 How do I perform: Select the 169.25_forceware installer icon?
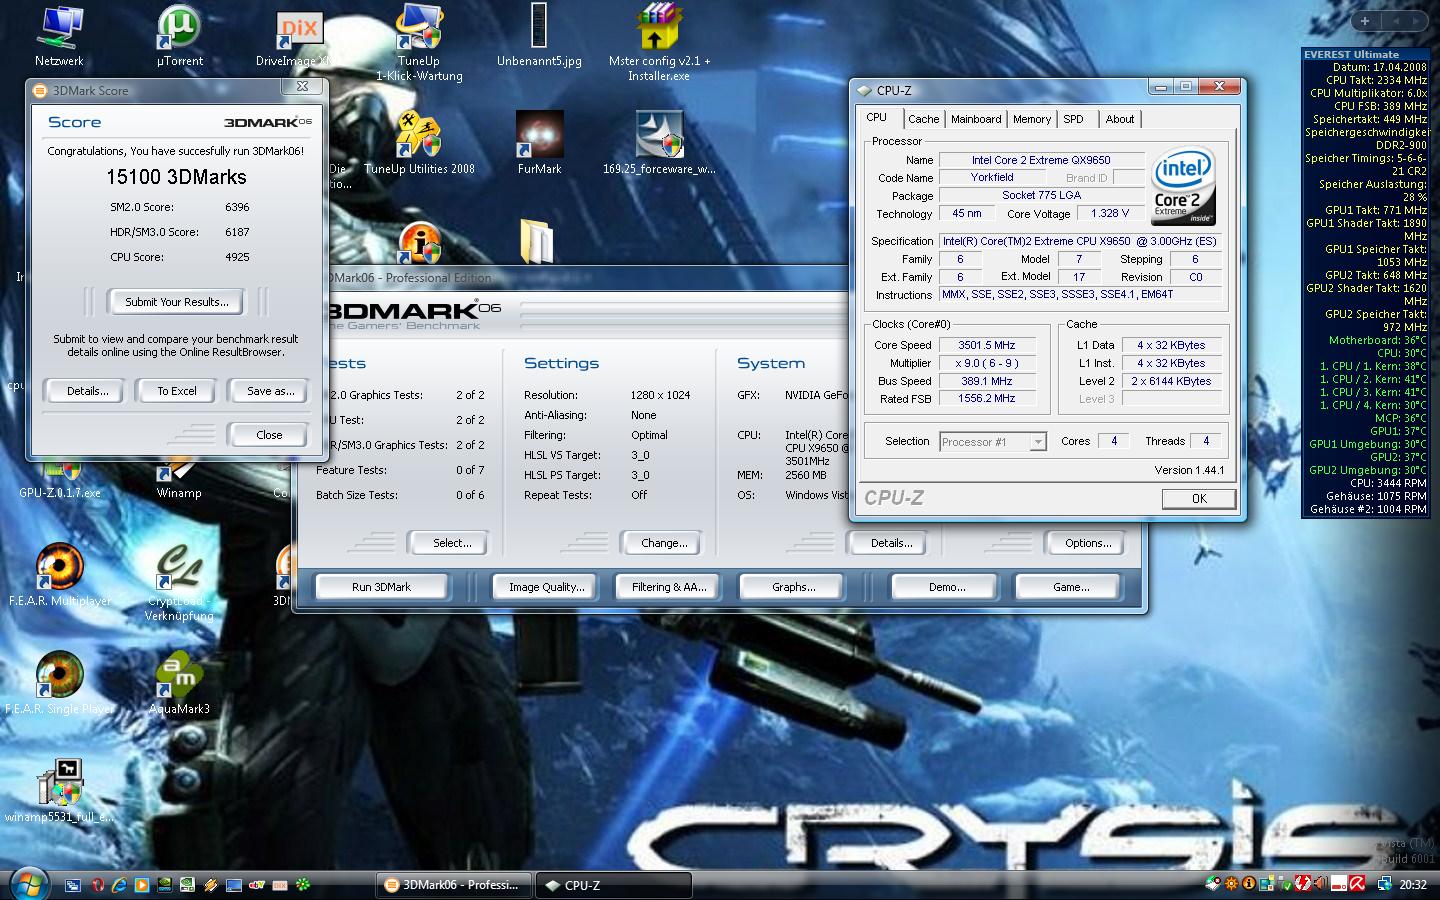pyautogui.click(x=659, y=143)
